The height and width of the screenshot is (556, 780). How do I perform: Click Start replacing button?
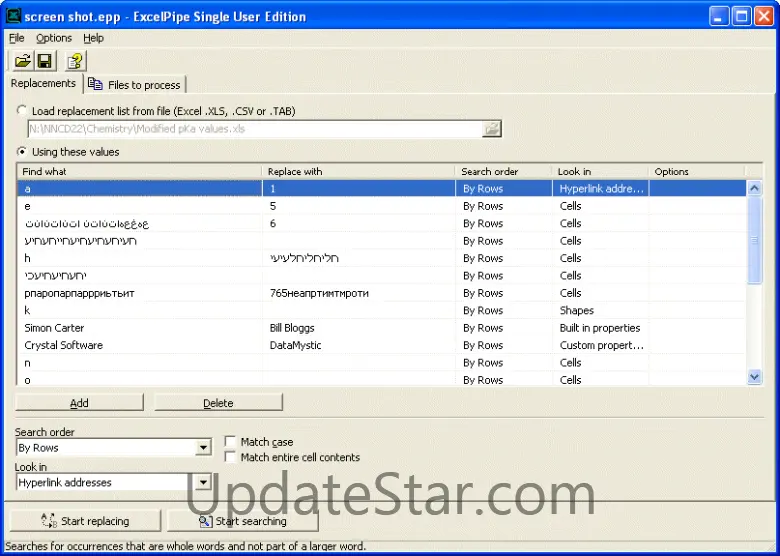[x=85, y=521]
